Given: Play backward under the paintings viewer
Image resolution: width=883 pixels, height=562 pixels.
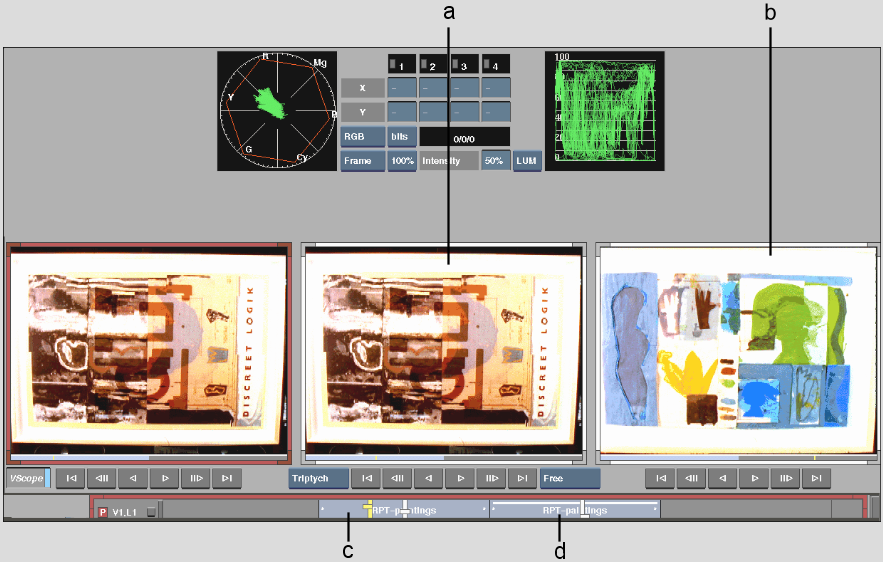Looking at the screenshot, I should (723, 478).
